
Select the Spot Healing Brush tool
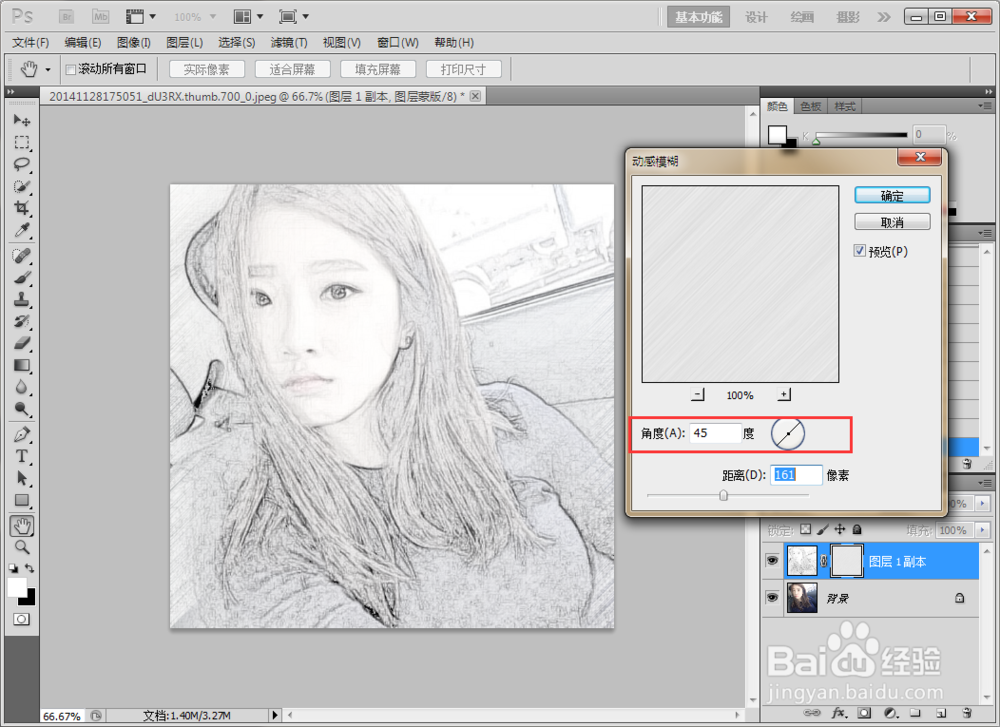(x=22, y=256)
